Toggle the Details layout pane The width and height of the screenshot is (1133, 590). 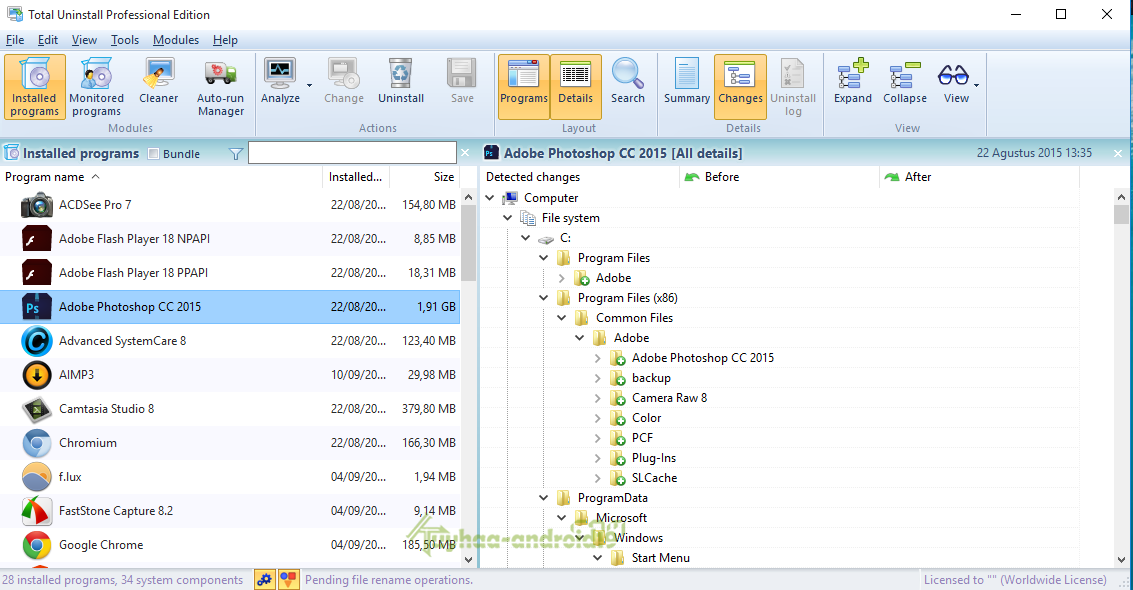click(x=575, y=87)
